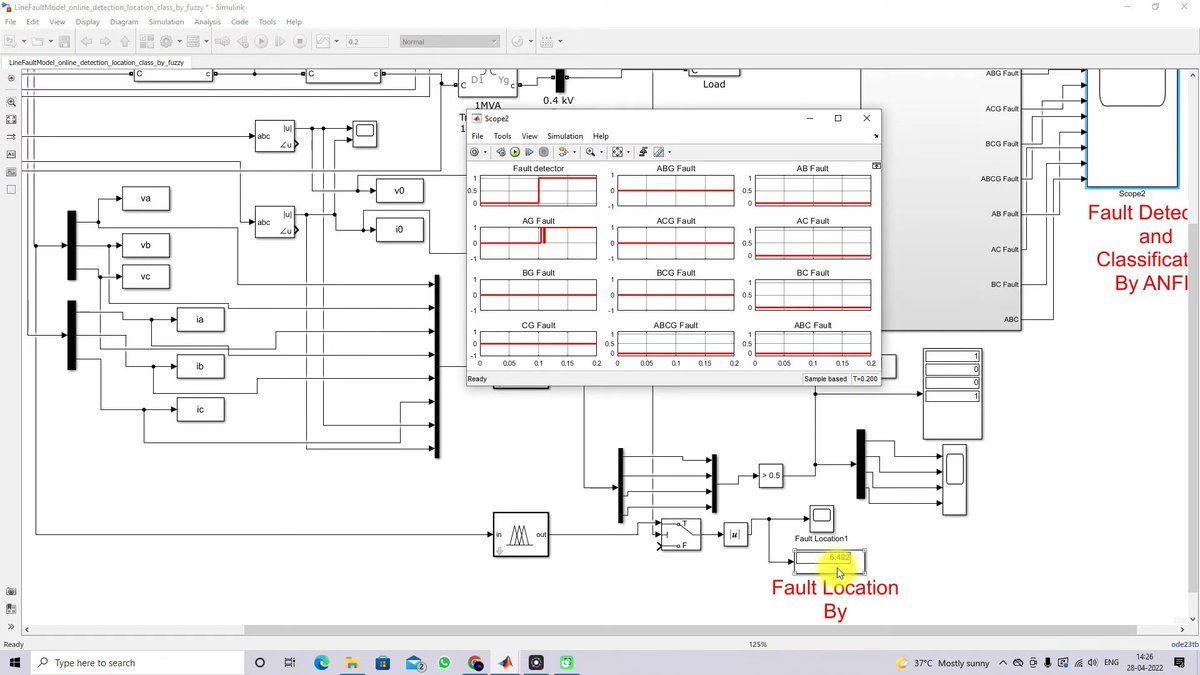Run the simulation from the Simulink toolbar
This screenshot has height=675, width=1200.
261,41
